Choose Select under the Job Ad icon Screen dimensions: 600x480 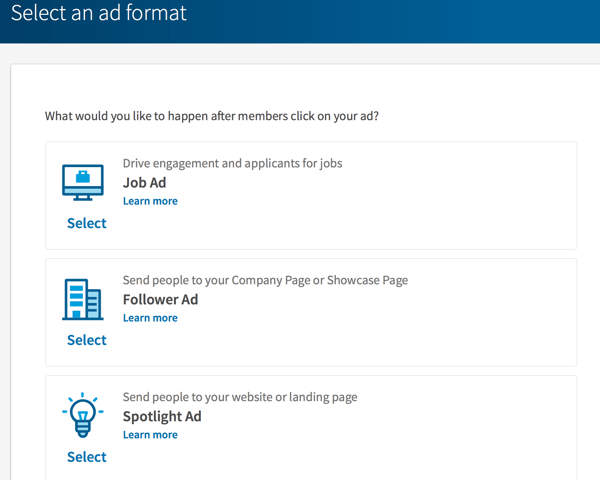pos(87,223)
